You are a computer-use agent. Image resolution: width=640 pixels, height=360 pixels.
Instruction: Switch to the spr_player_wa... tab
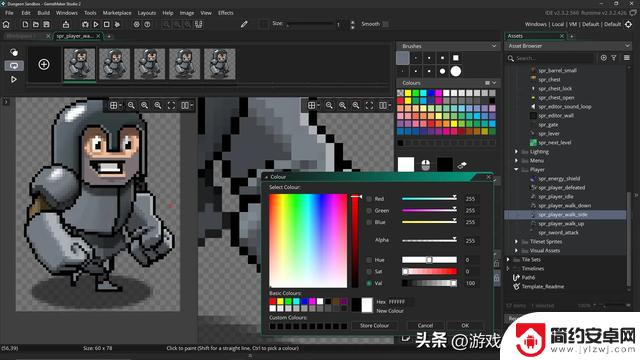(x=78, y=36)
